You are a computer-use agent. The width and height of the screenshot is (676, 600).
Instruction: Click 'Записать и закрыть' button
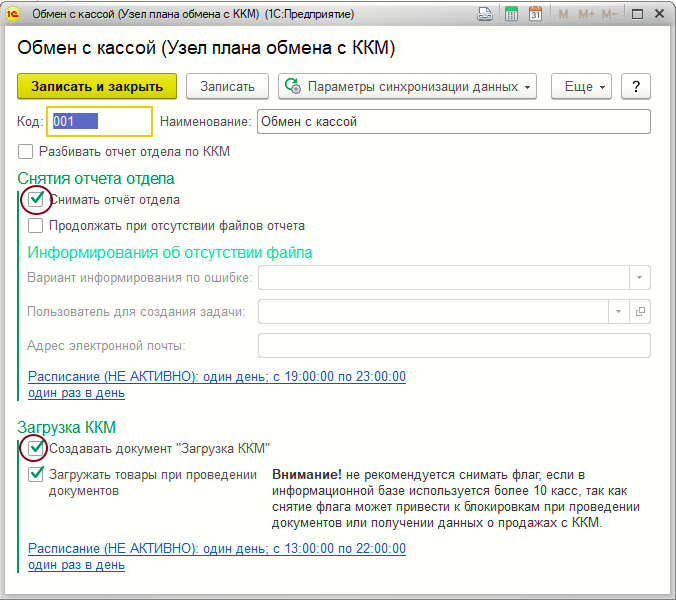(97, 86)
